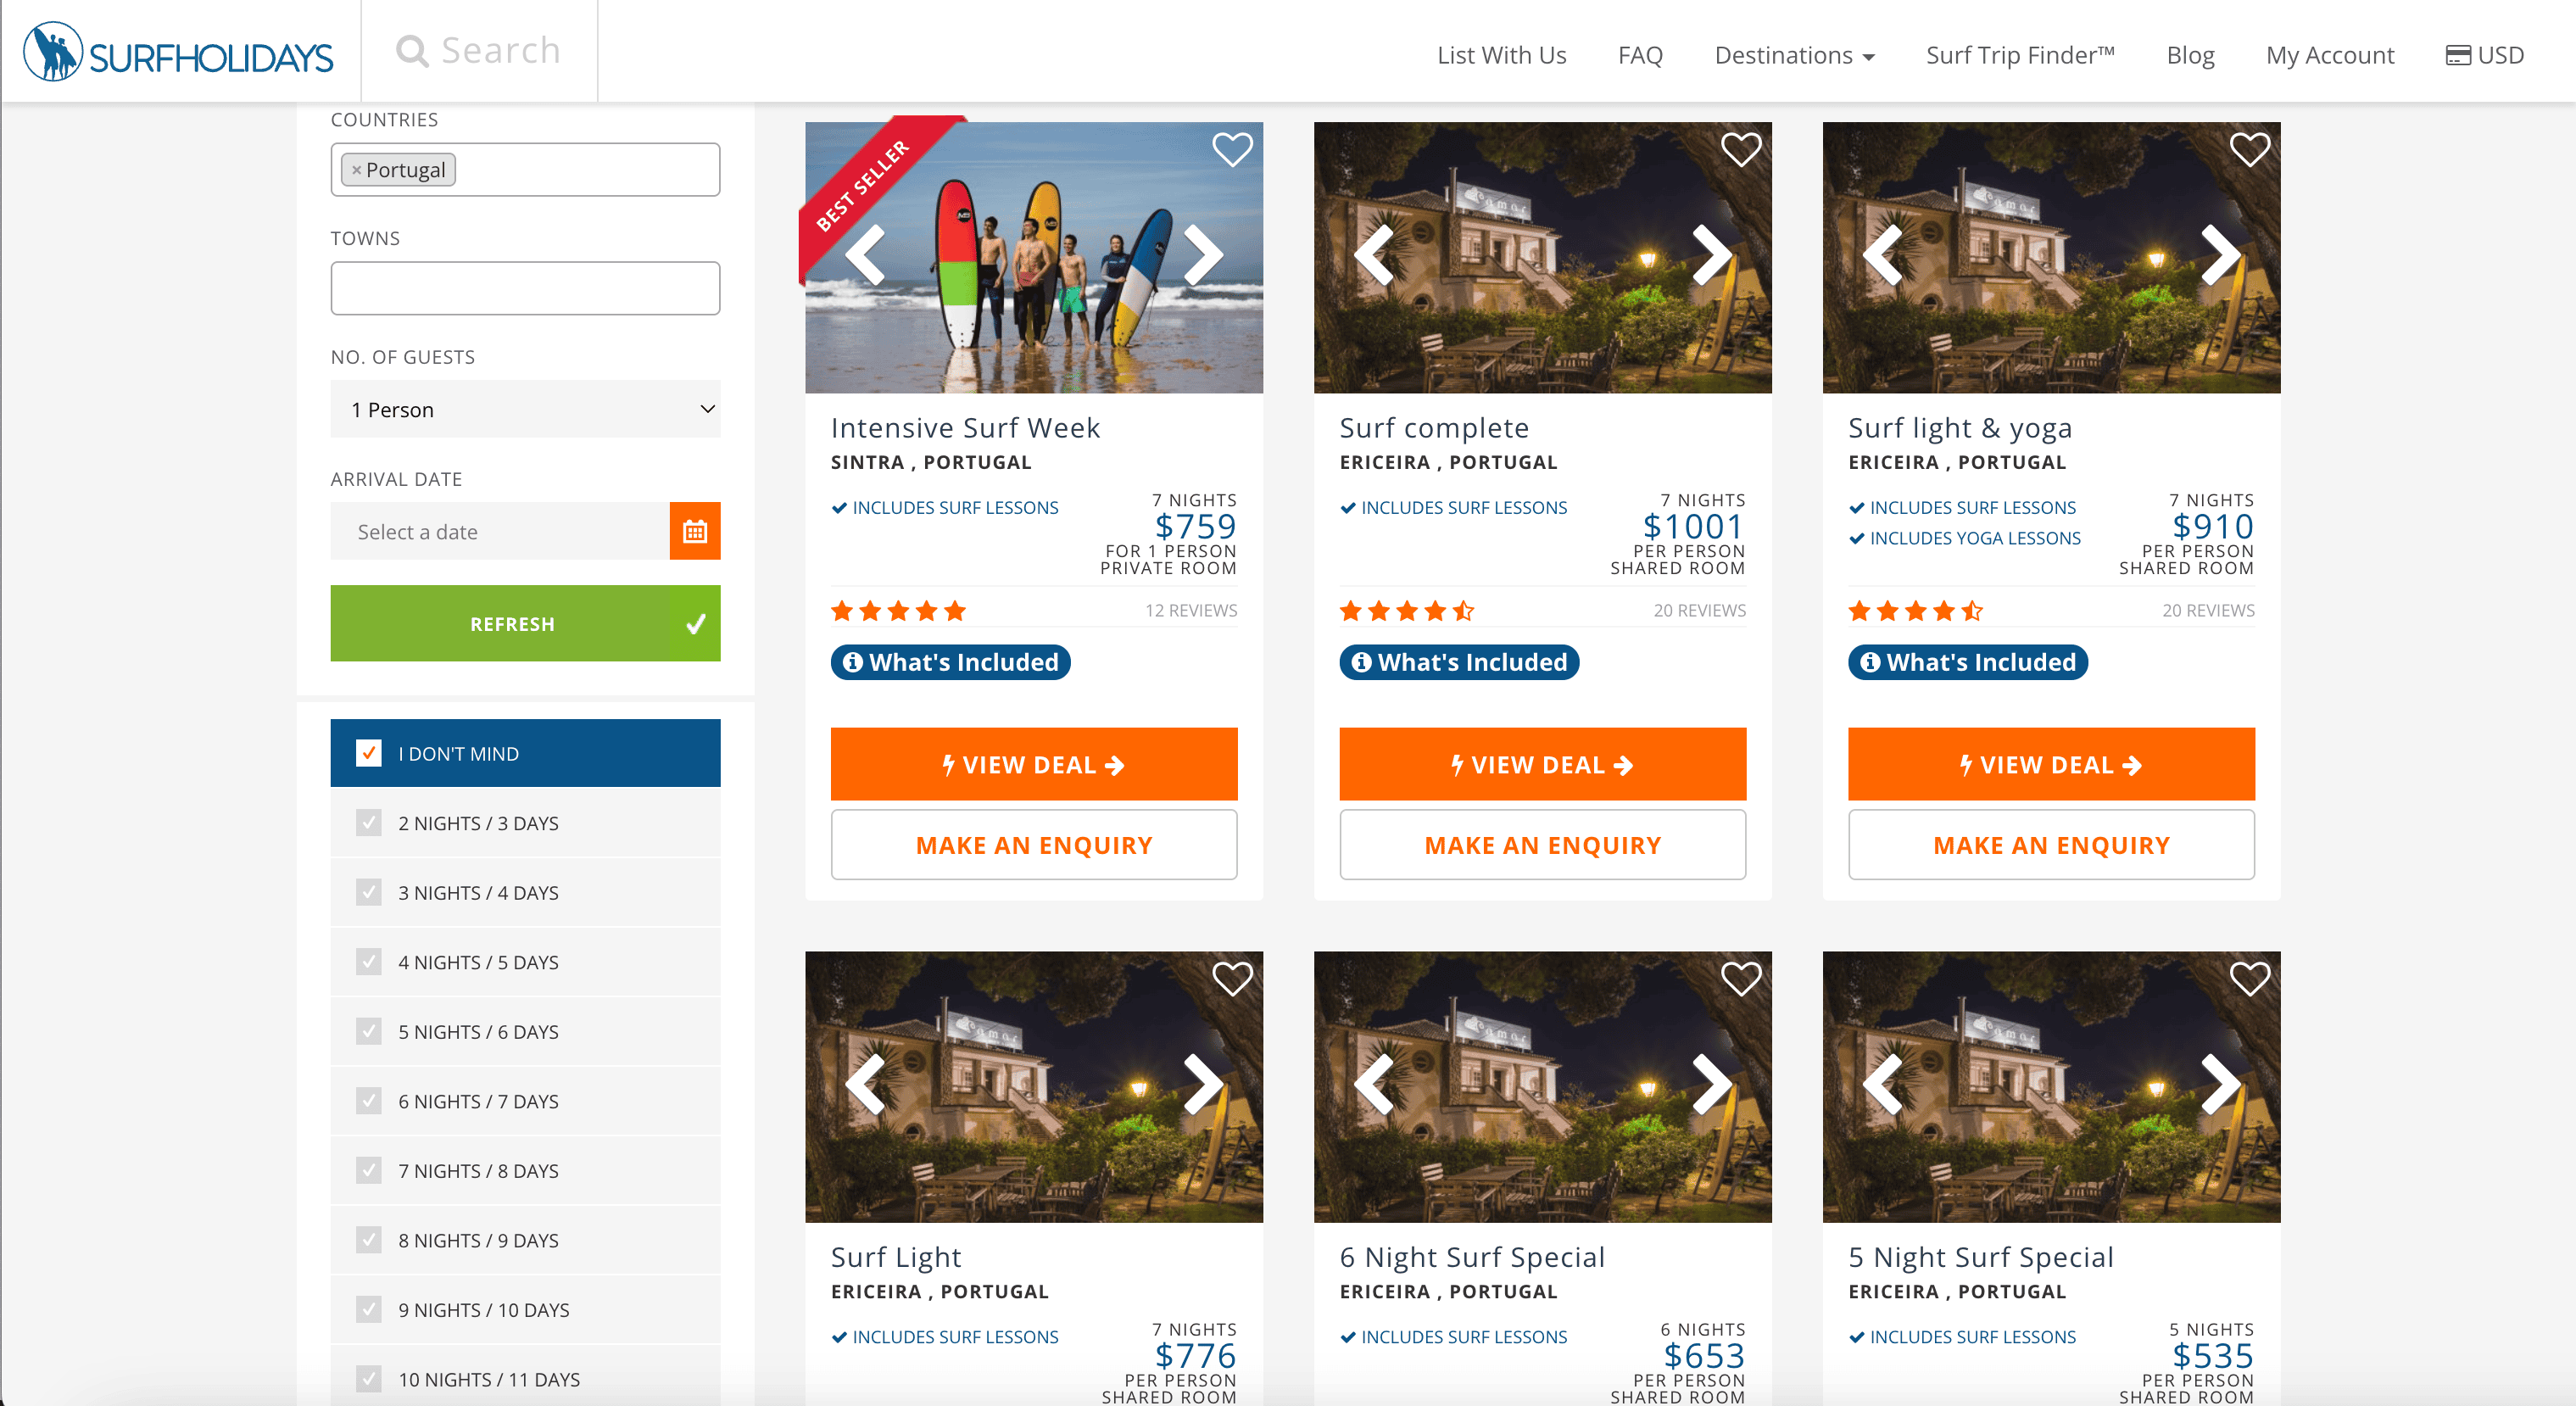This screenshot has height=1406, width=2576.
Task: Show previous photo of Surf light & yoga
Action: point(1883,256)
